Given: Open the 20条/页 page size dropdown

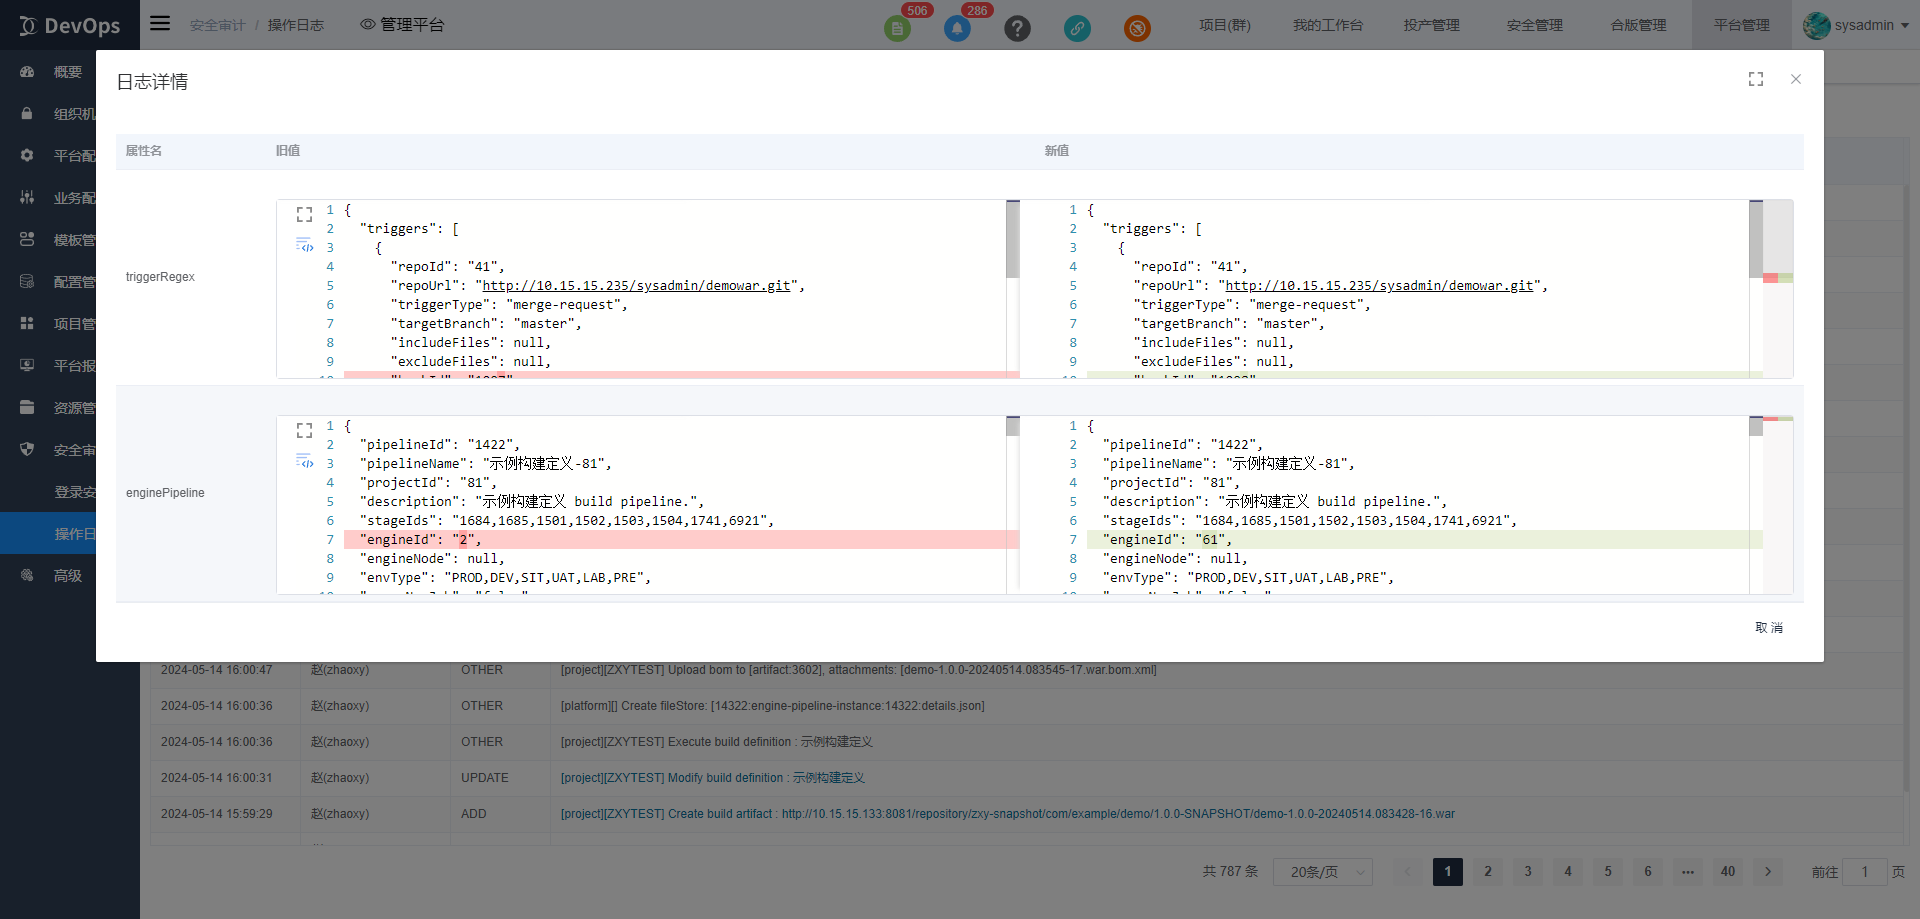Looking at the screenshot, I should [1322, 872].
